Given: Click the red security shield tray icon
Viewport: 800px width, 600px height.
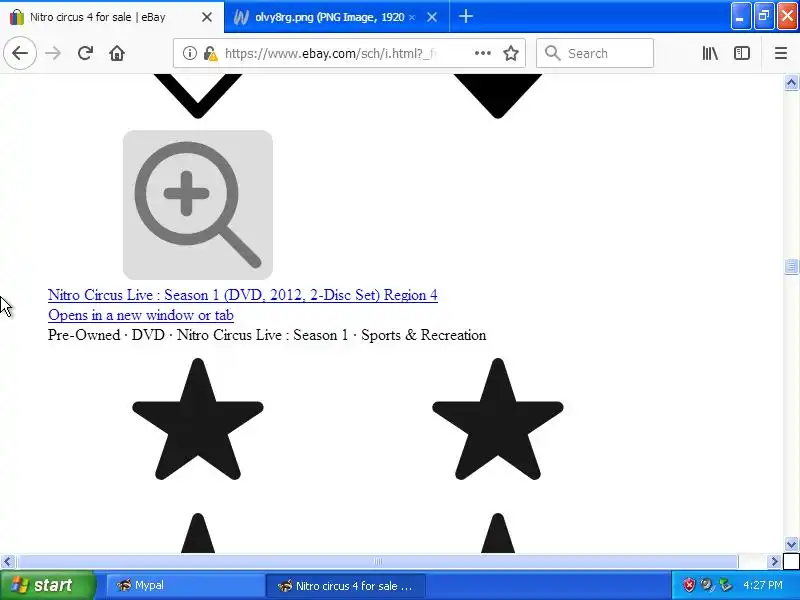Looking at the screenshot, I should [689, 585].
